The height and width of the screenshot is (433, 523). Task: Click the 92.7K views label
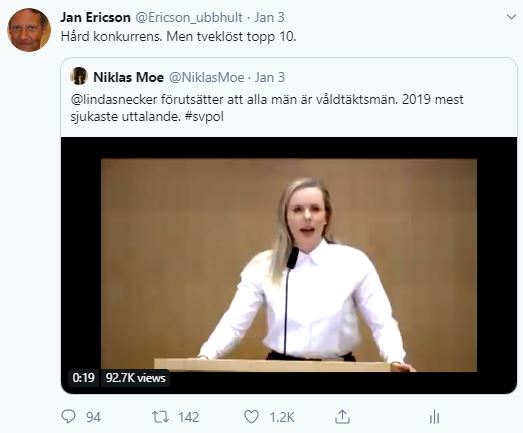(x=135, y=378)
